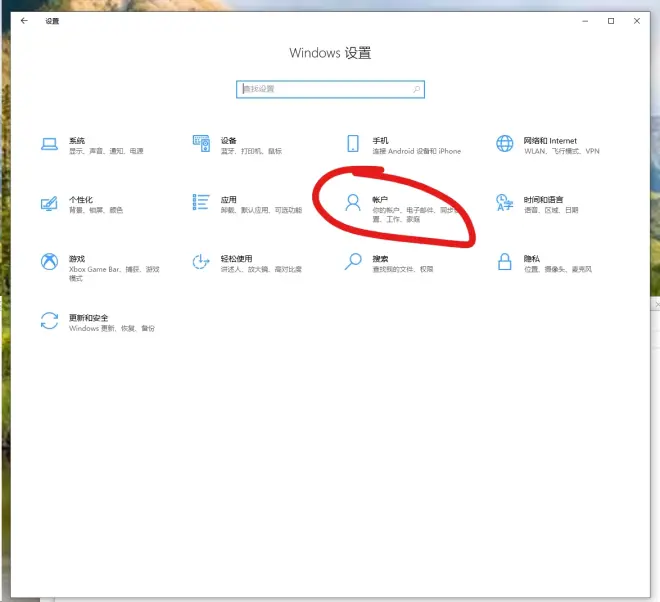Click the 更新和安全 title text
This screenshot has width=660, height=602.
pos(88,317)
